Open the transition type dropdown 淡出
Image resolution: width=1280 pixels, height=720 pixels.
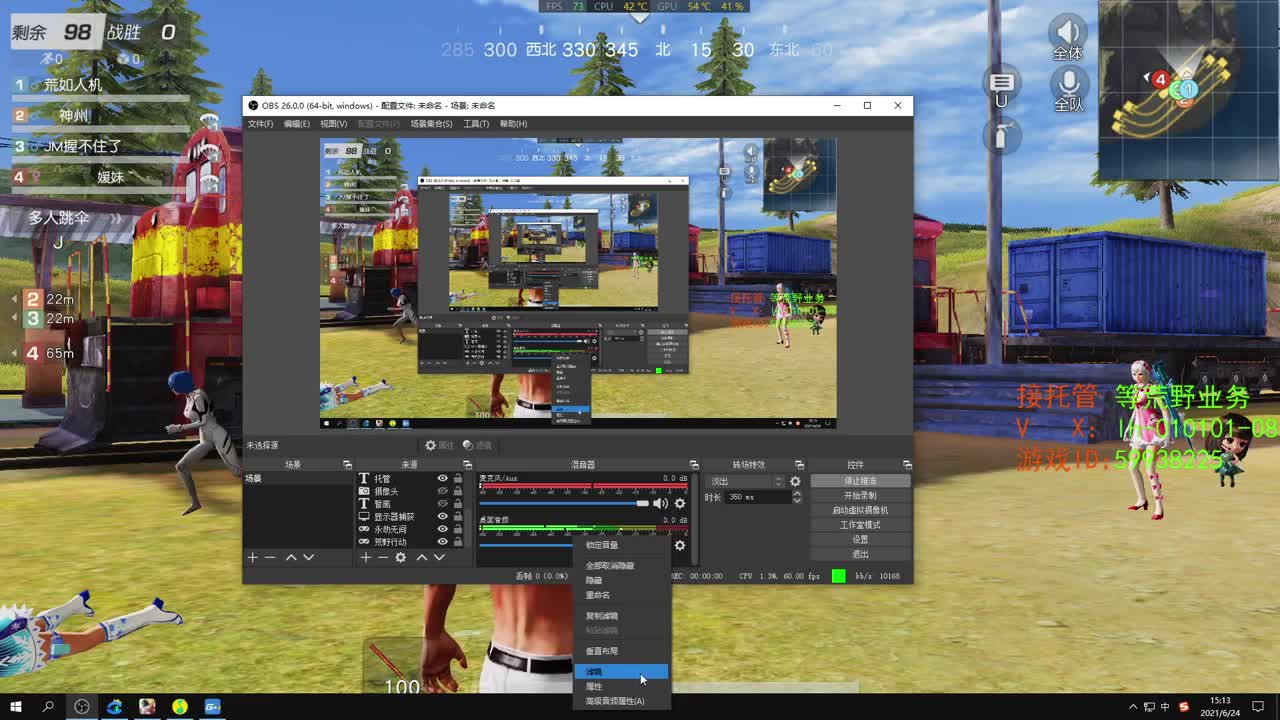(747, 481)
